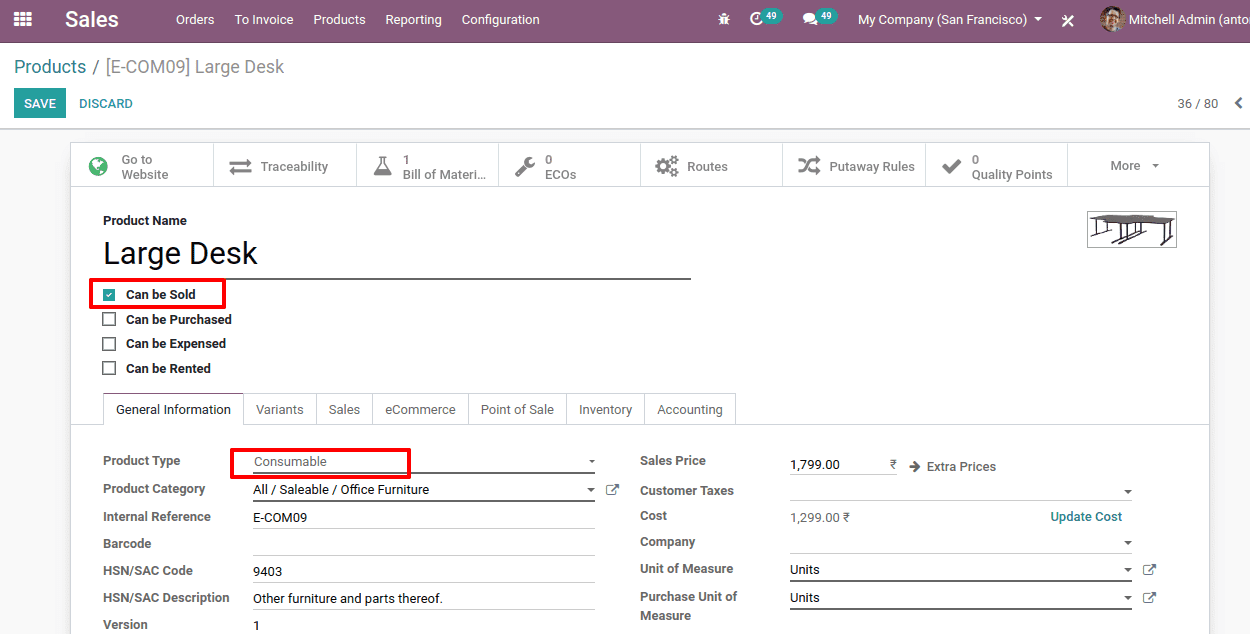Open Traceability arrows stat button

point(285,166)
